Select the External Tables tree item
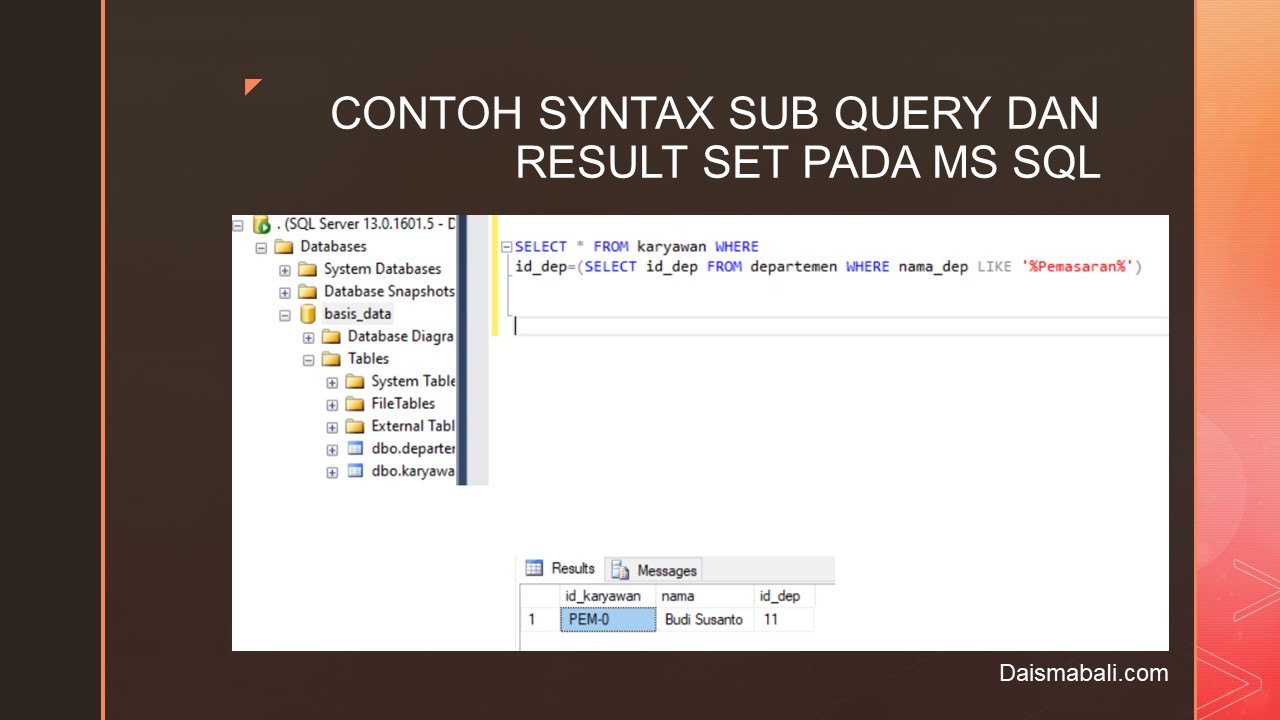This screenshot has width=1280, height=720. click(412, 426)
